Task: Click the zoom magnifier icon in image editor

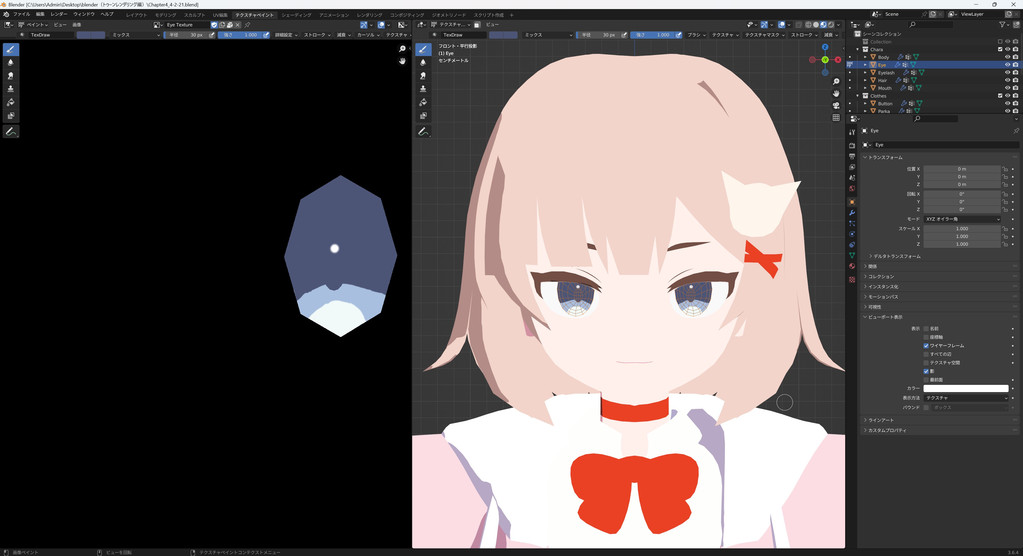Action: [x=403, y=49]
